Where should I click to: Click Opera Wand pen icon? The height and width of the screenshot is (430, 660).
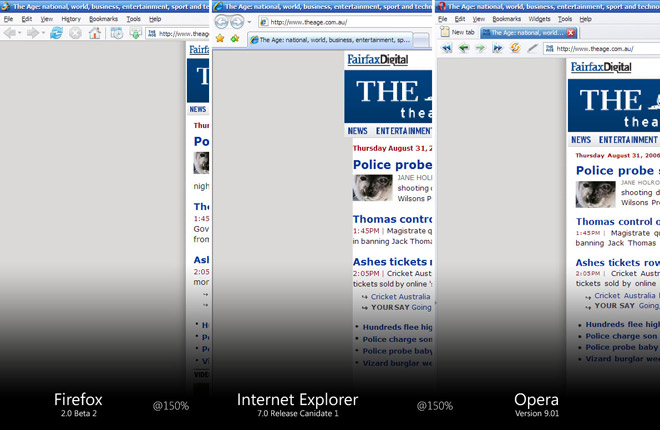[x=532, y=48]
